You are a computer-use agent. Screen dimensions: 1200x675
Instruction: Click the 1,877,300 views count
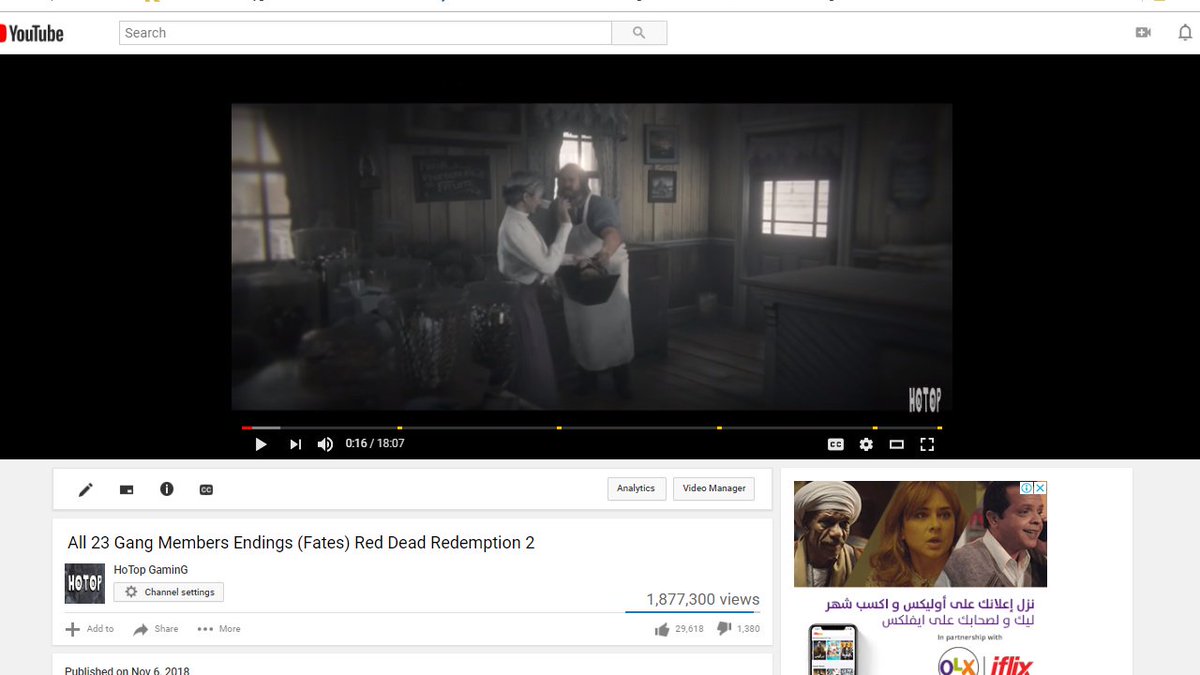pyautogui.click(x=703, y=600)
